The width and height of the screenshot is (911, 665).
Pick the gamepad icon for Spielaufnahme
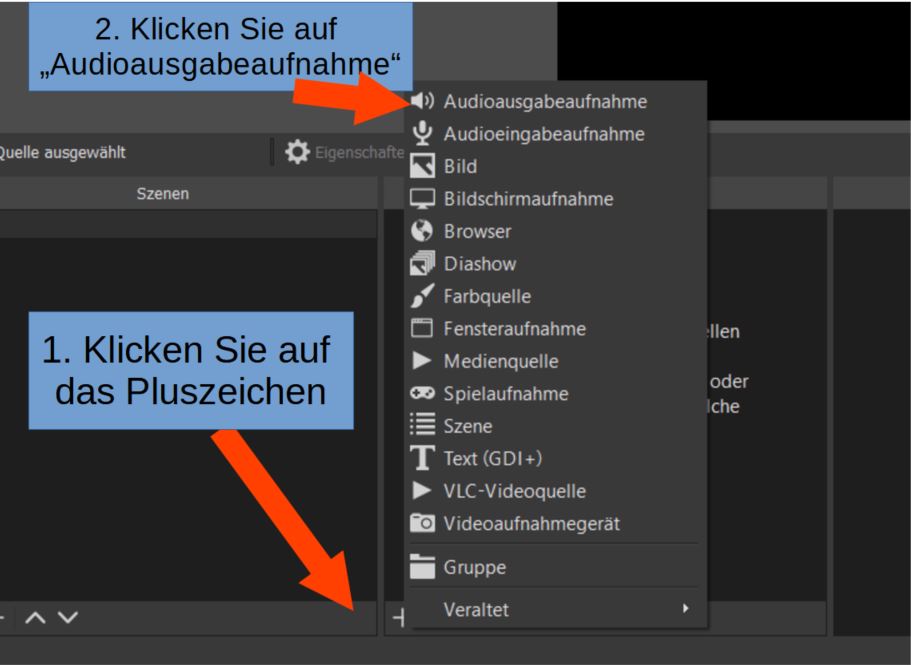423,394
